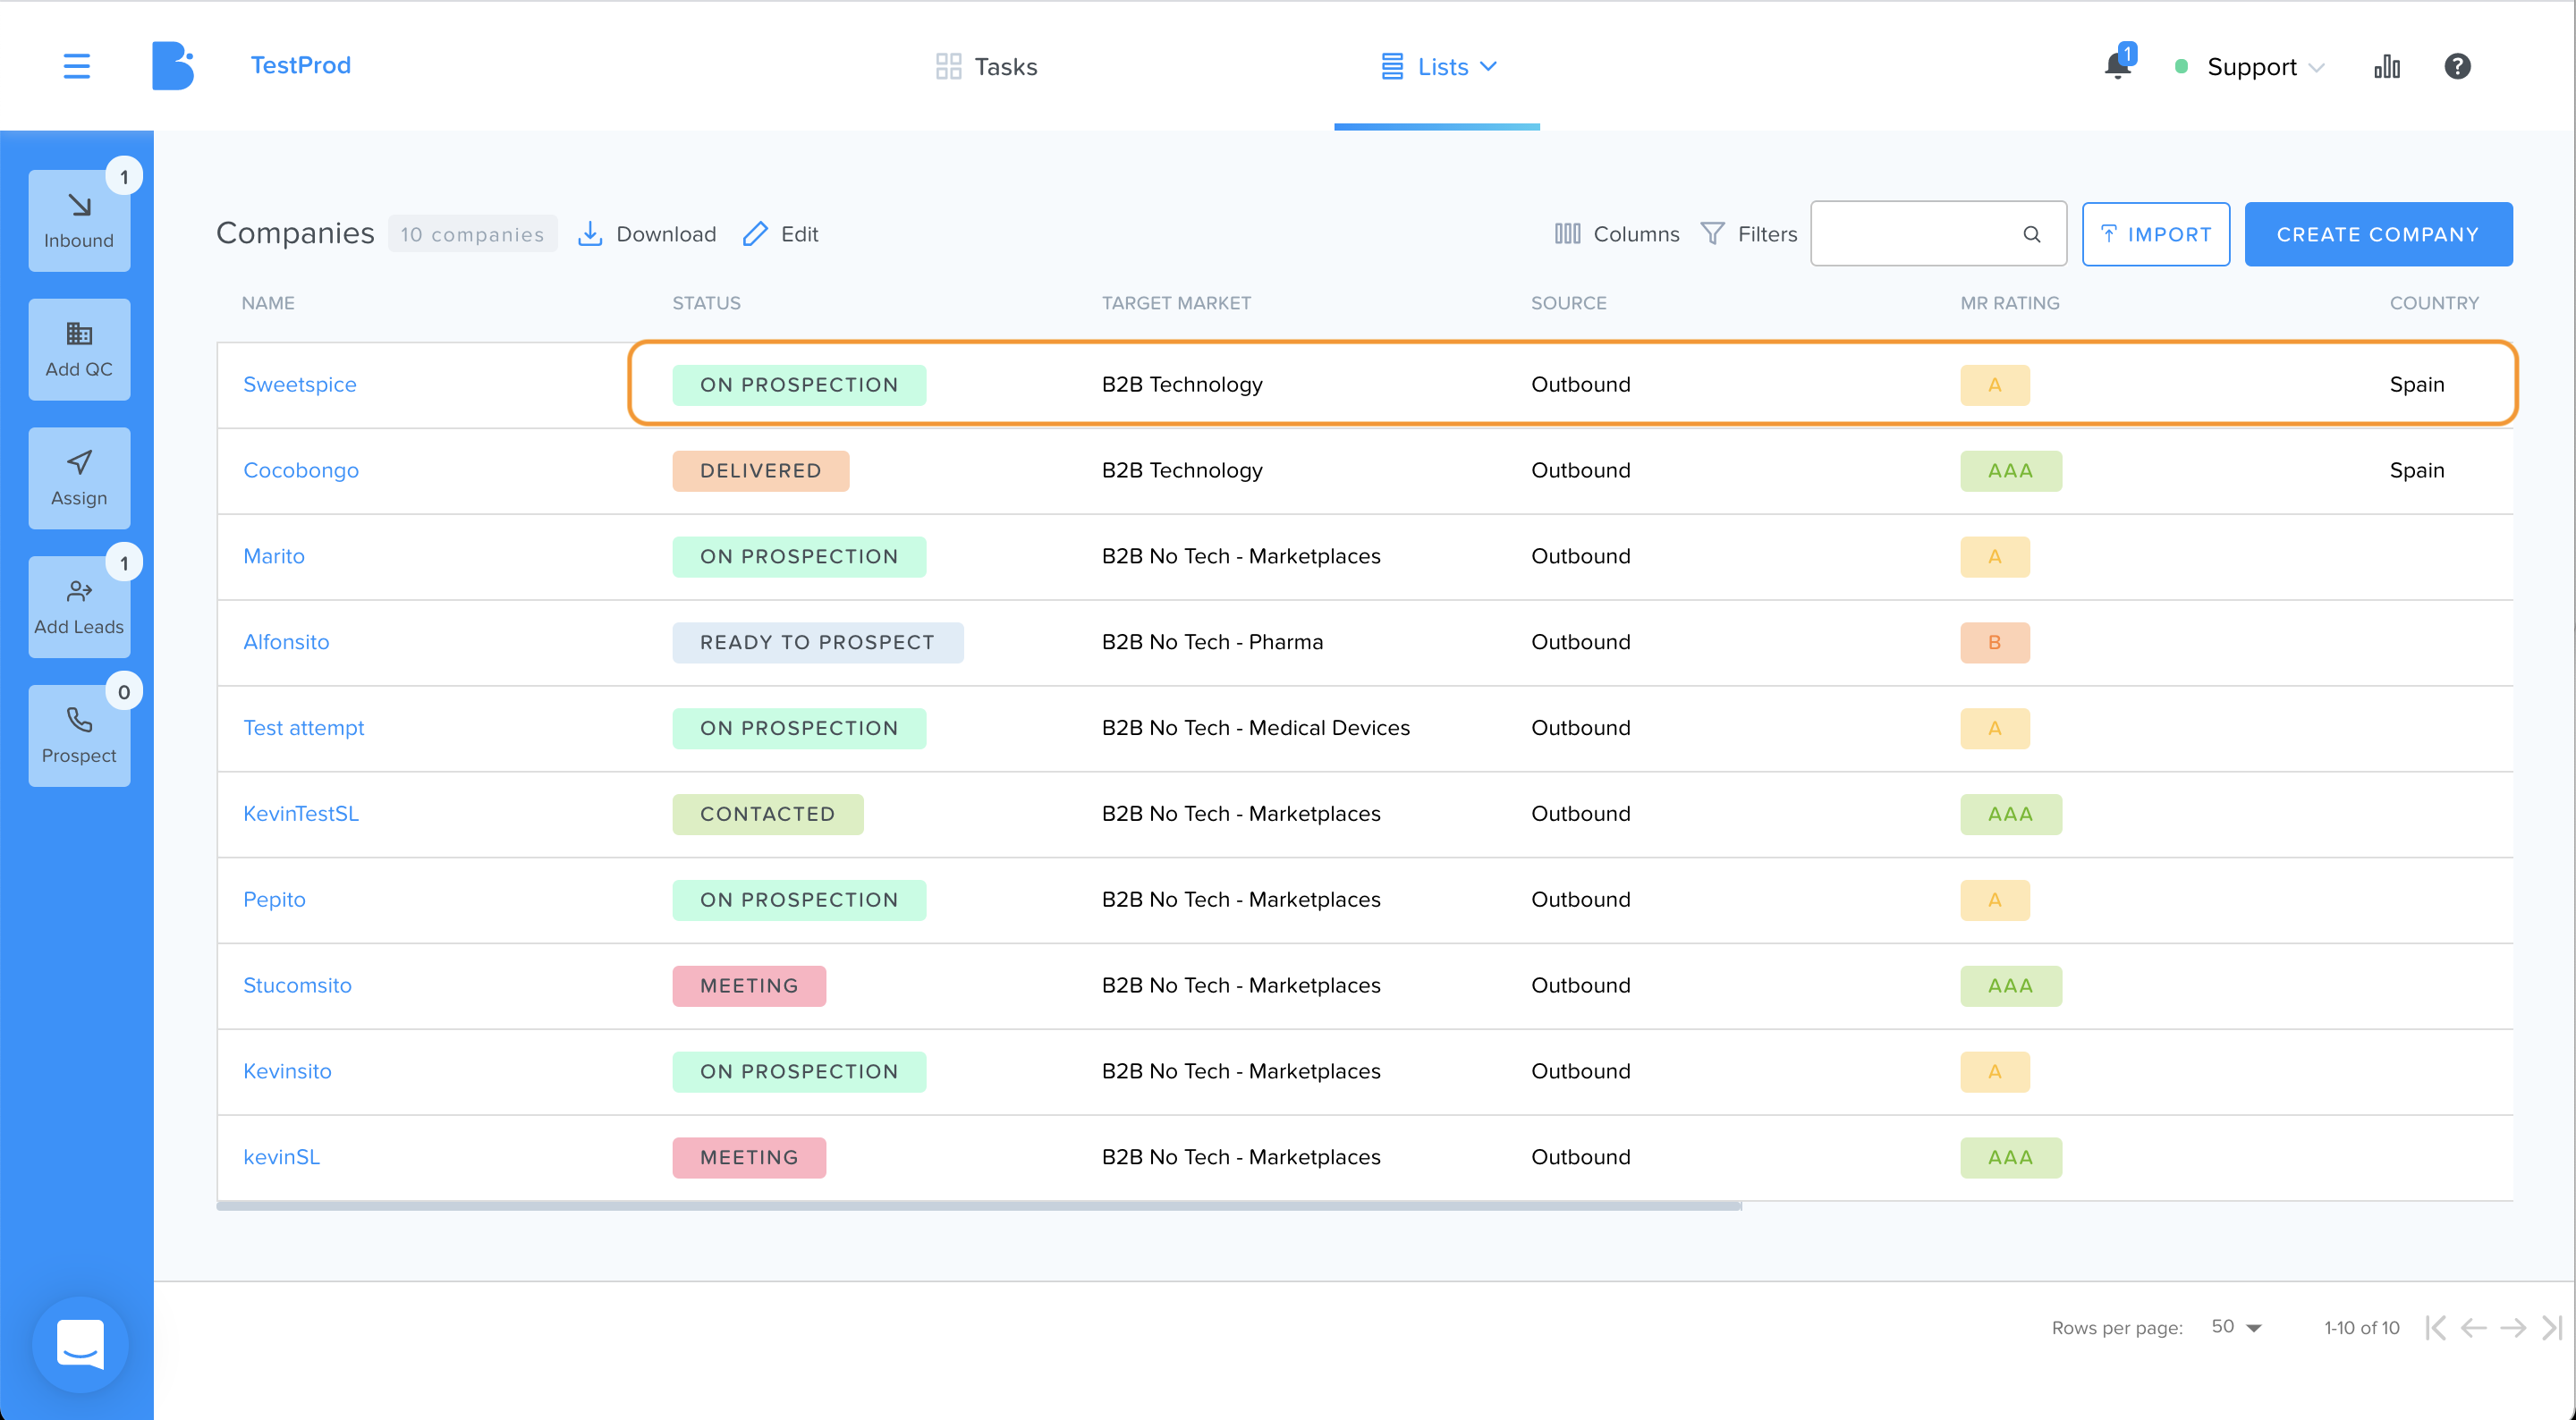This screenshot has width=2576, height=1420.
Task: Click the 10 companies count label
Action: [473, 234]
